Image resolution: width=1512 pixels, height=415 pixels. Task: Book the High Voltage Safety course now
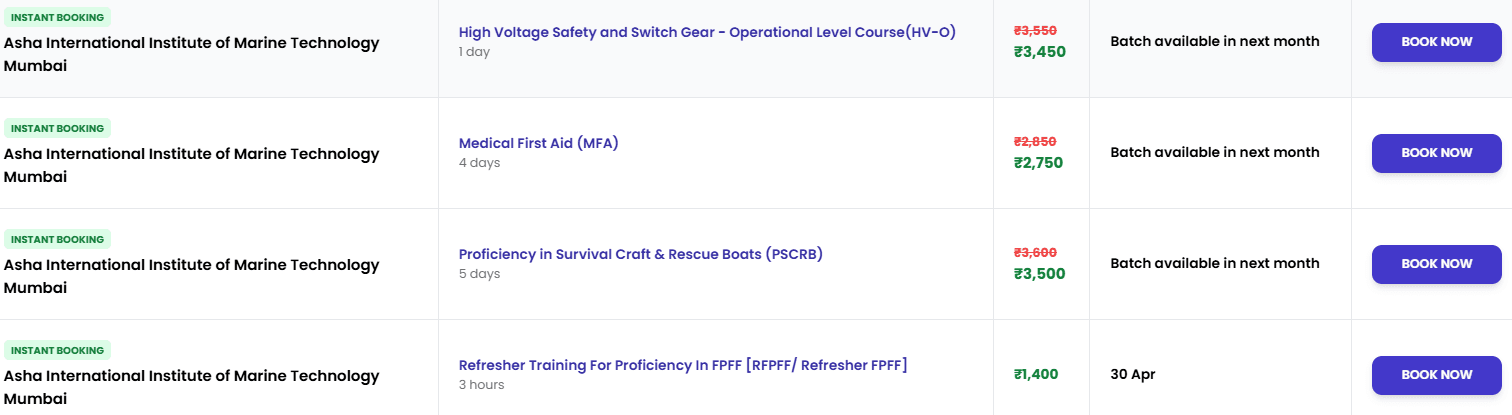[1436, 42]
